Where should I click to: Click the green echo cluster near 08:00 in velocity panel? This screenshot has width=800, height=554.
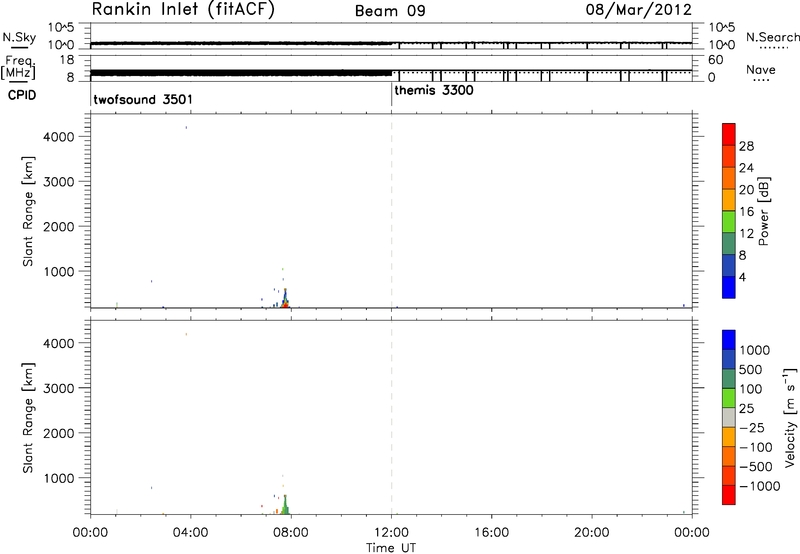coord(285,505)
